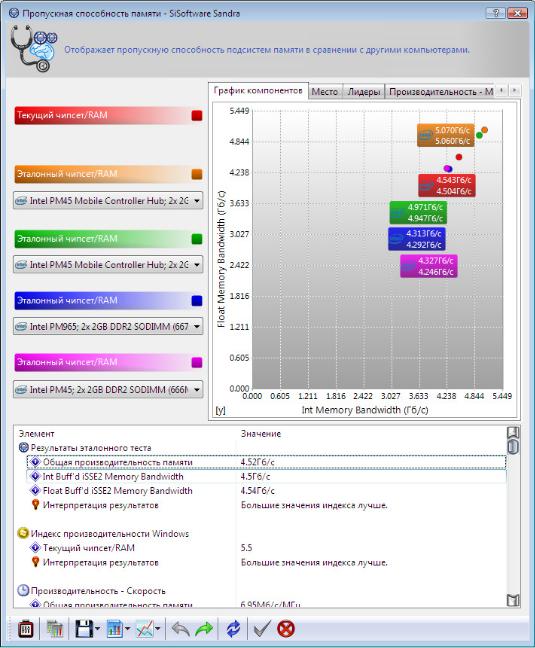Click the grey checkmark OK icon

262,629
